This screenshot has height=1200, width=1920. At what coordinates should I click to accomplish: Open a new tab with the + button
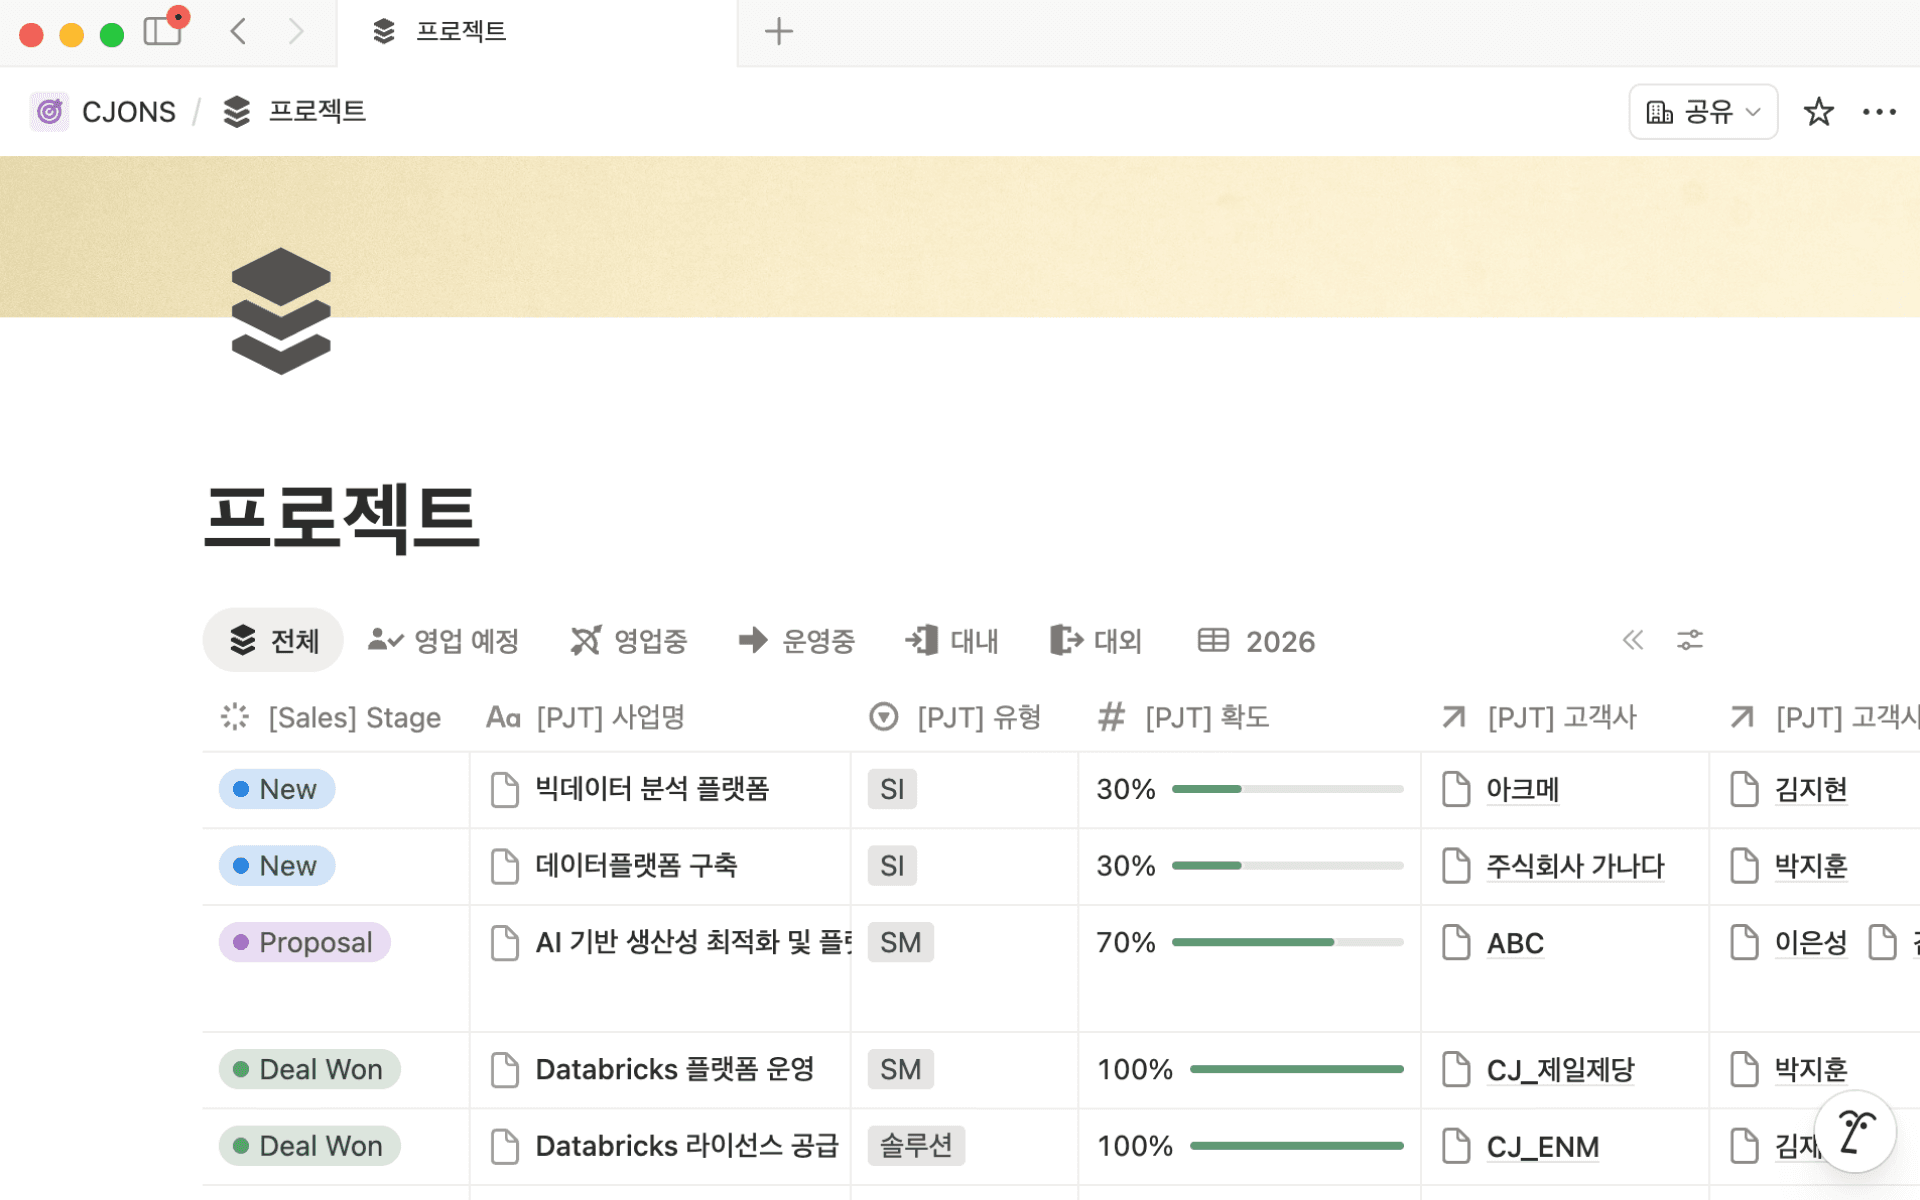[779, 31]
